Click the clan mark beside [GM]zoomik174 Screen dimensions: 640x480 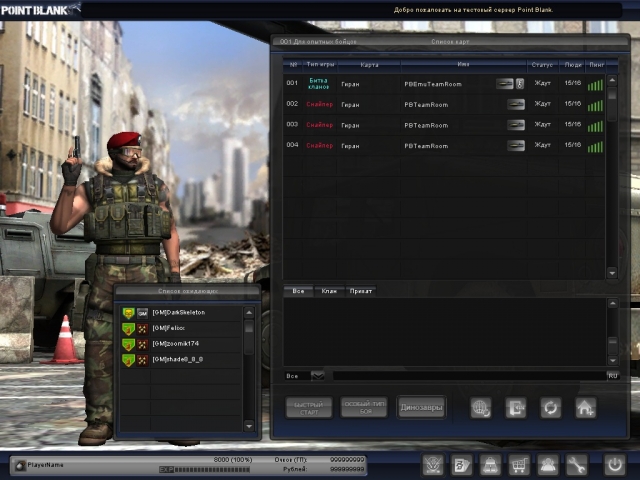point(142,344)
